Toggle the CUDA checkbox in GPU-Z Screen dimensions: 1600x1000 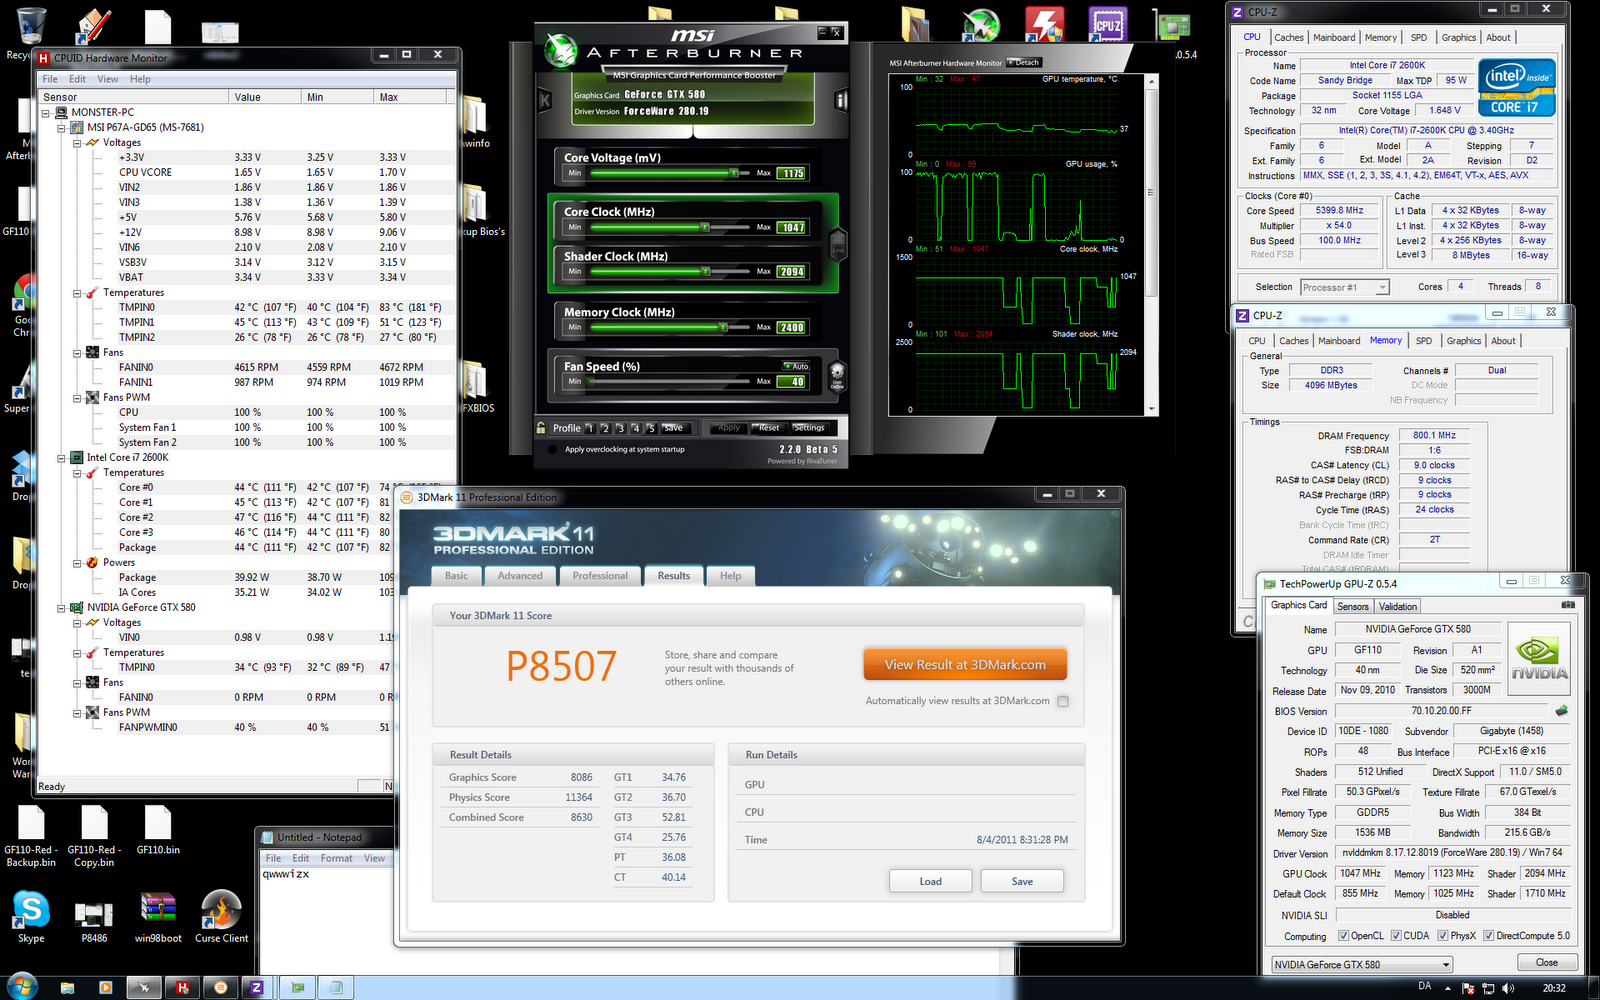click(x=1396, y=936)
